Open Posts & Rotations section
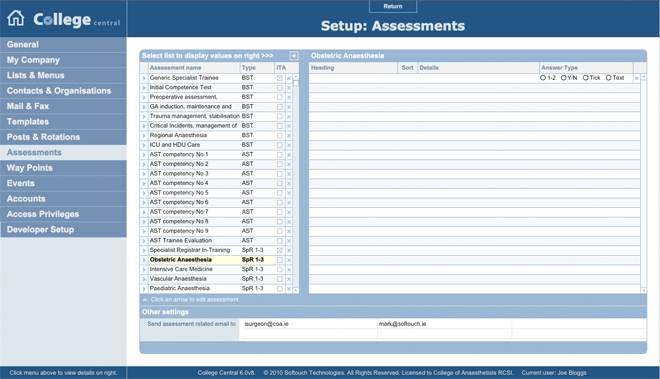Viewport: 660px width, 379px height. tap(63, 137)
